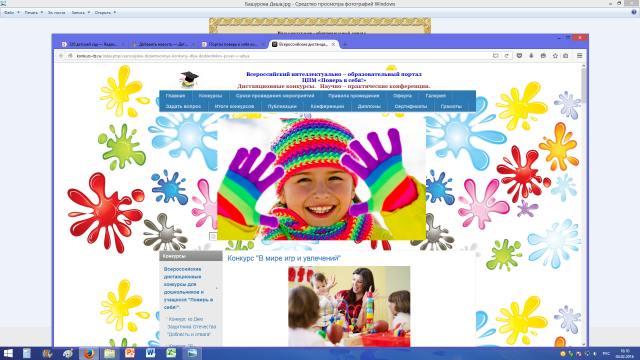Open the Файл dropdown menu
640x360 pixels.
click(11, 13)
